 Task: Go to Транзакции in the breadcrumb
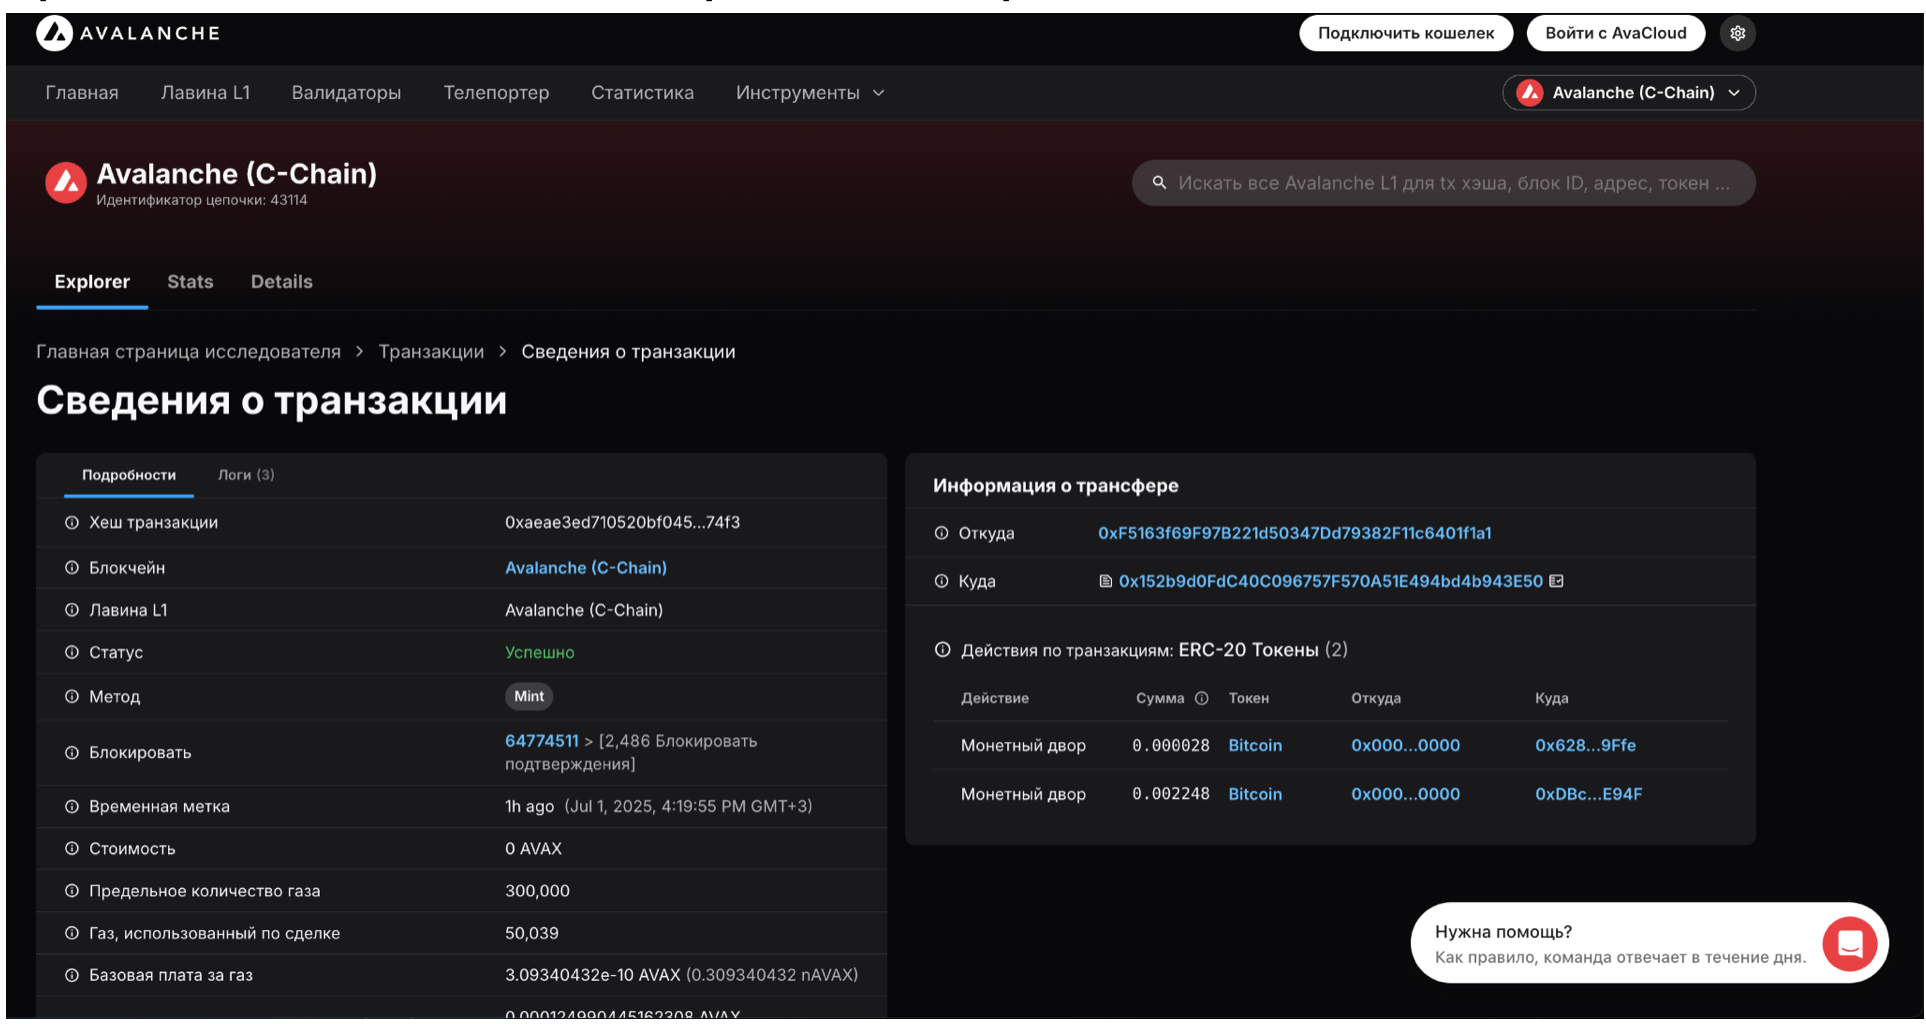coord(431,352)
